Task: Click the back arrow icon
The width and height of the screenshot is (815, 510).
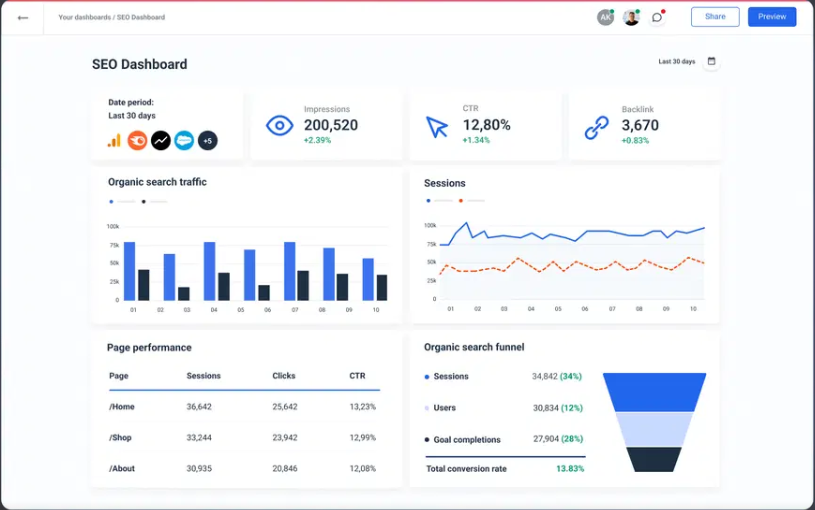Action: [22, 18]
